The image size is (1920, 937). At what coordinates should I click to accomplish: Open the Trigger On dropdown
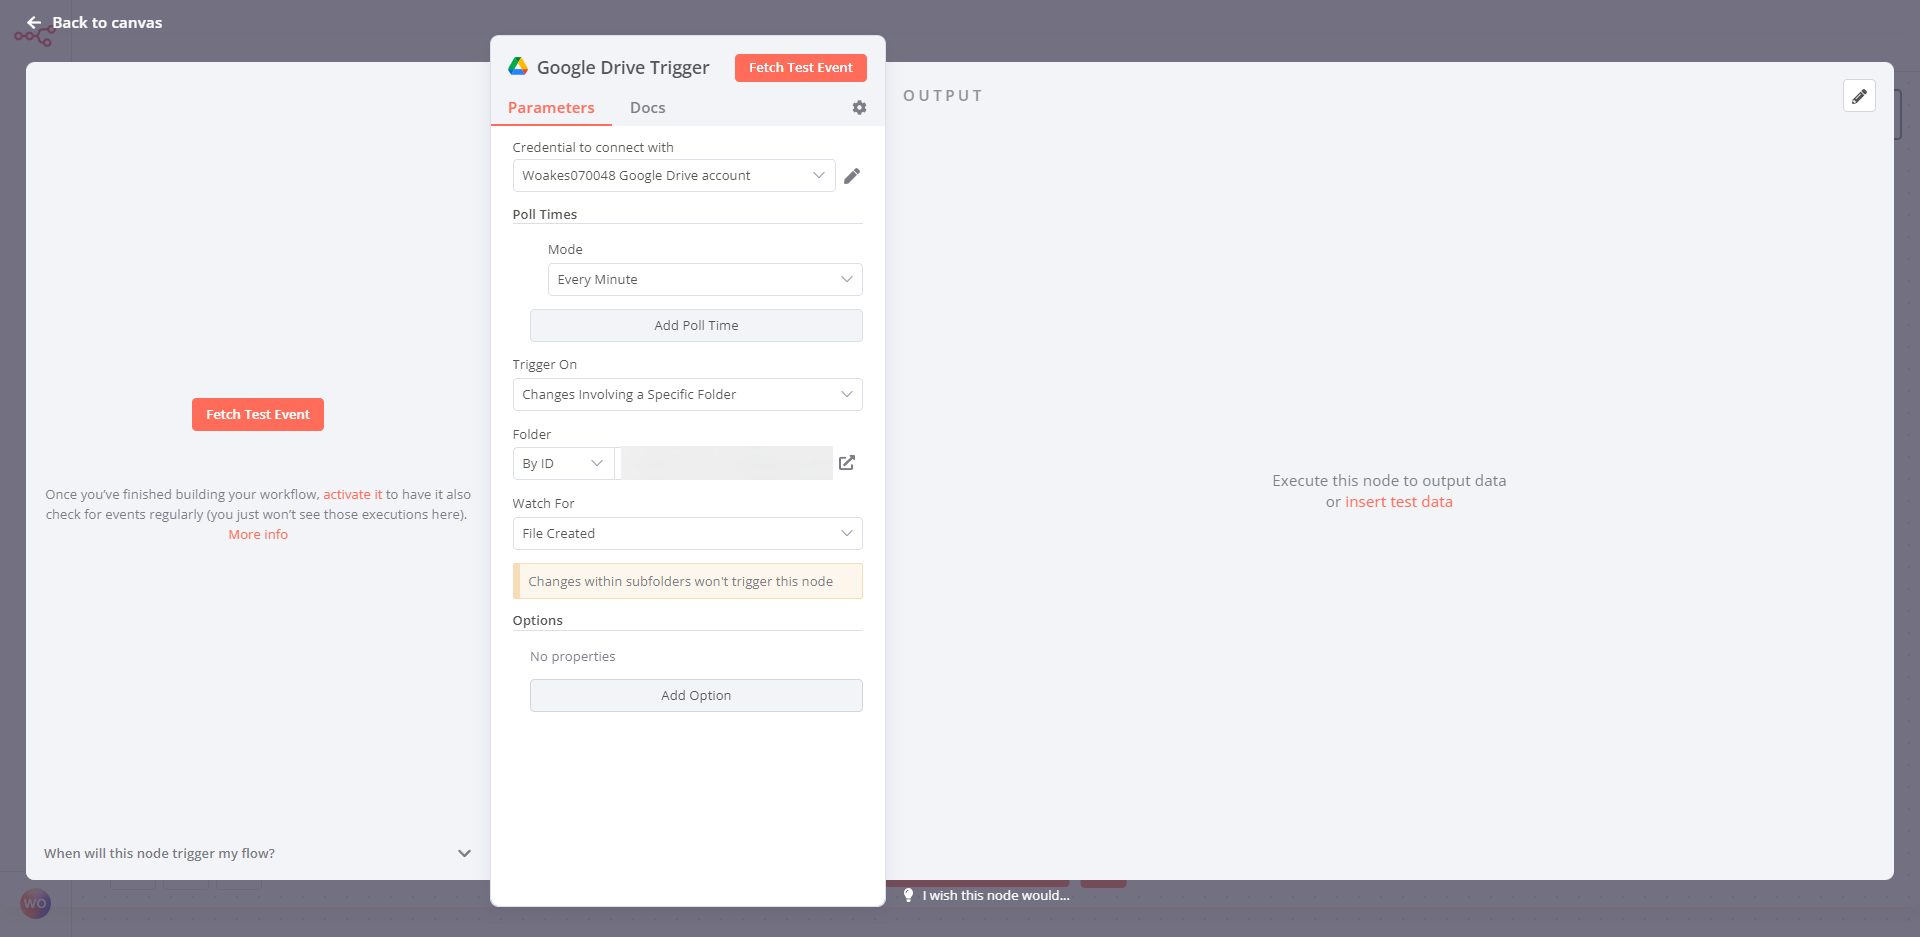click(687, 395)
